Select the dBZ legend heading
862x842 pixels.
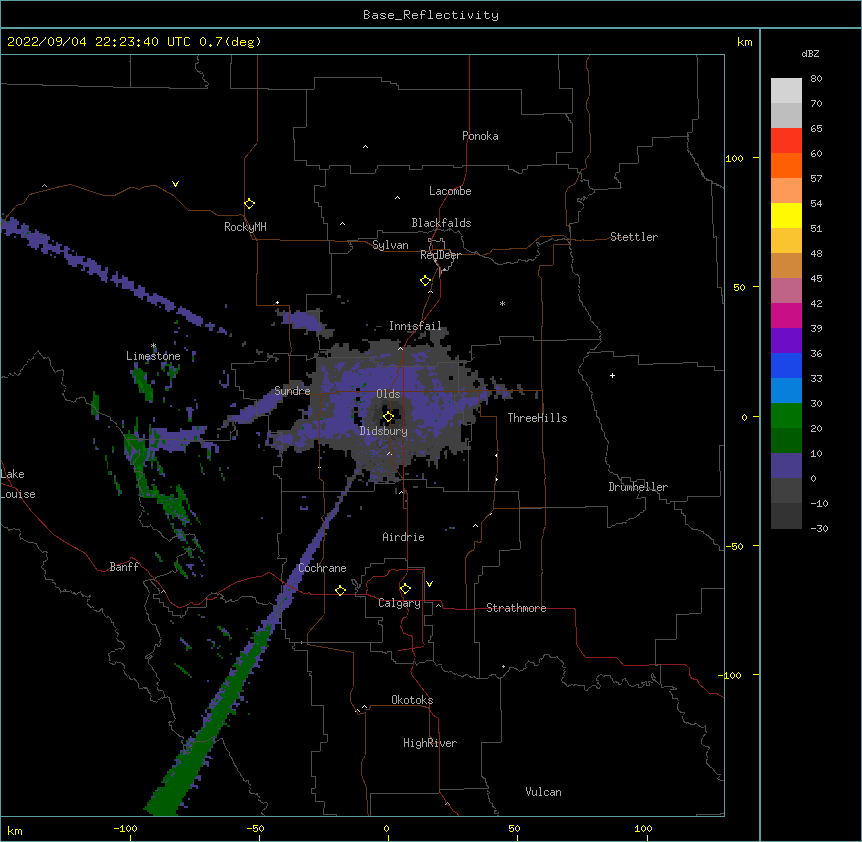[810, 54]
